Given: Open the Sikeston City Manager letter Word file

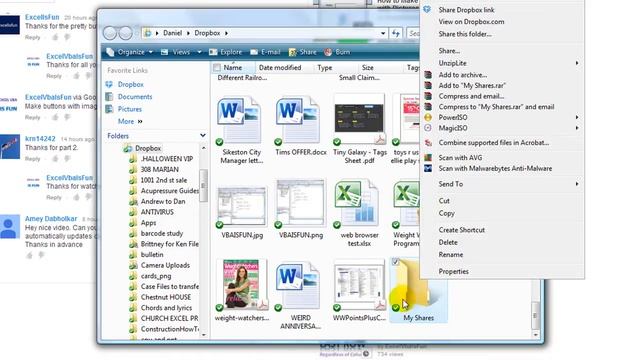Looking at the screenshot, I should tap(239, 120).
